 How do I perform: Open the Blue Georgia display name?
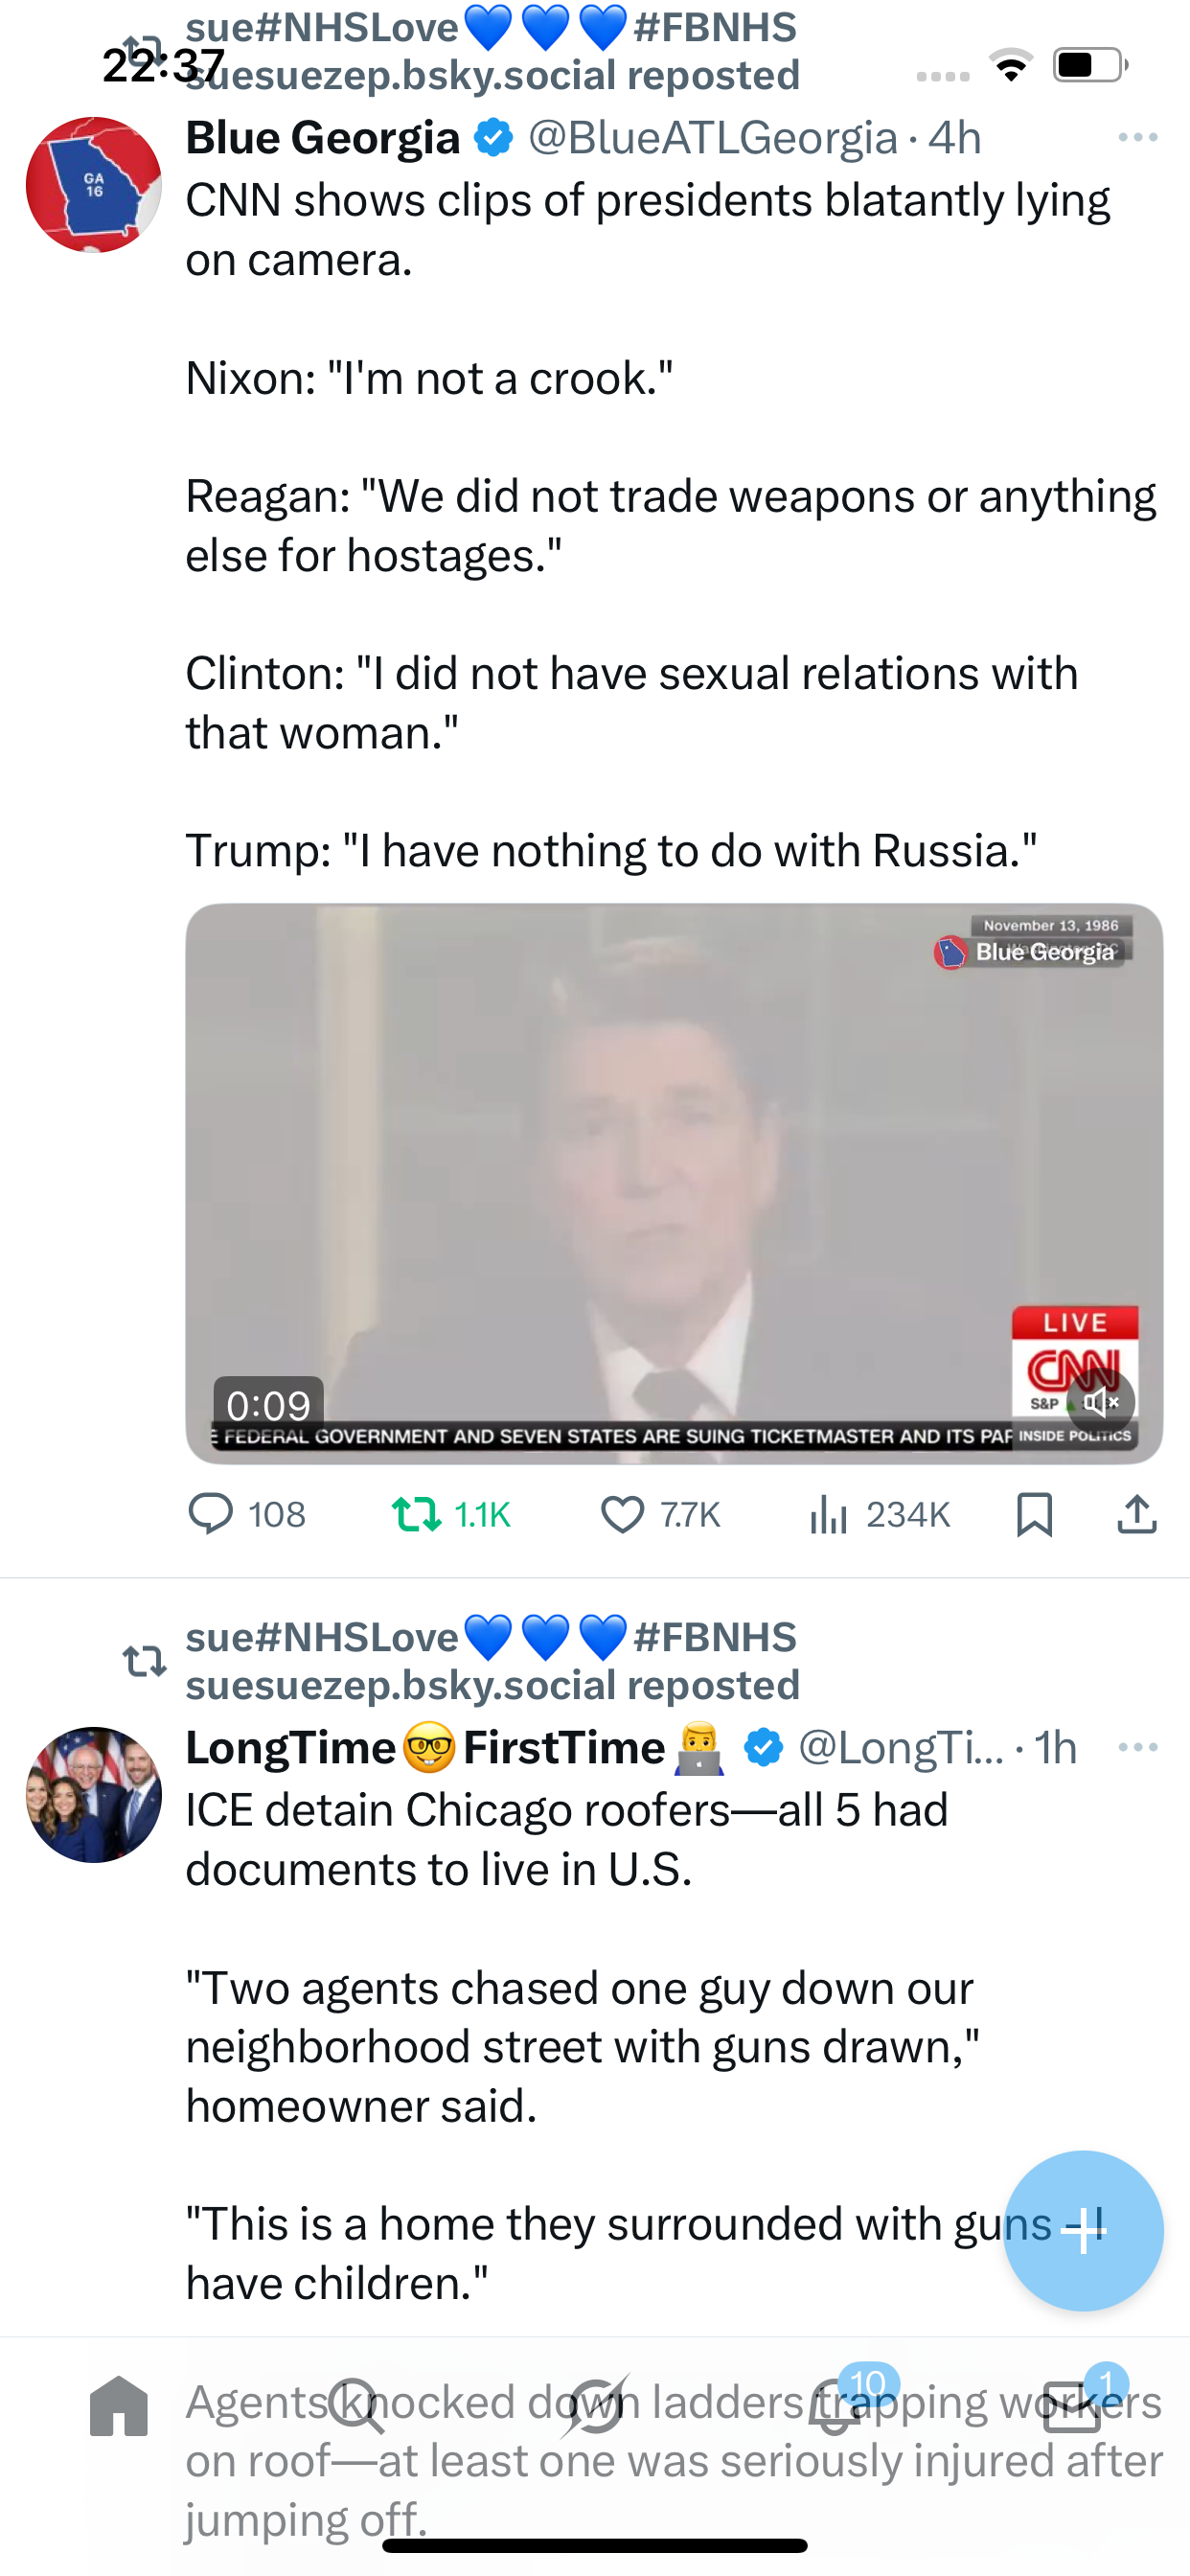coord(322,138)
